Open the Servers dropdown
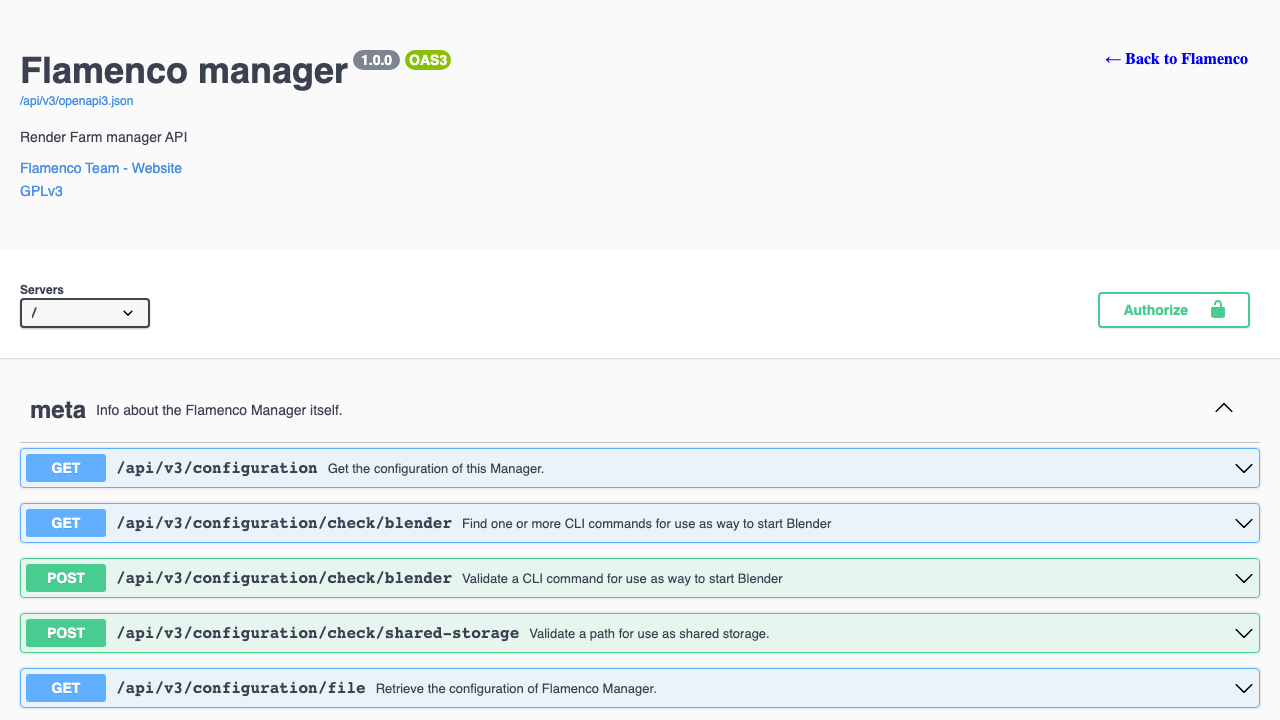 (x=85, y=313)
